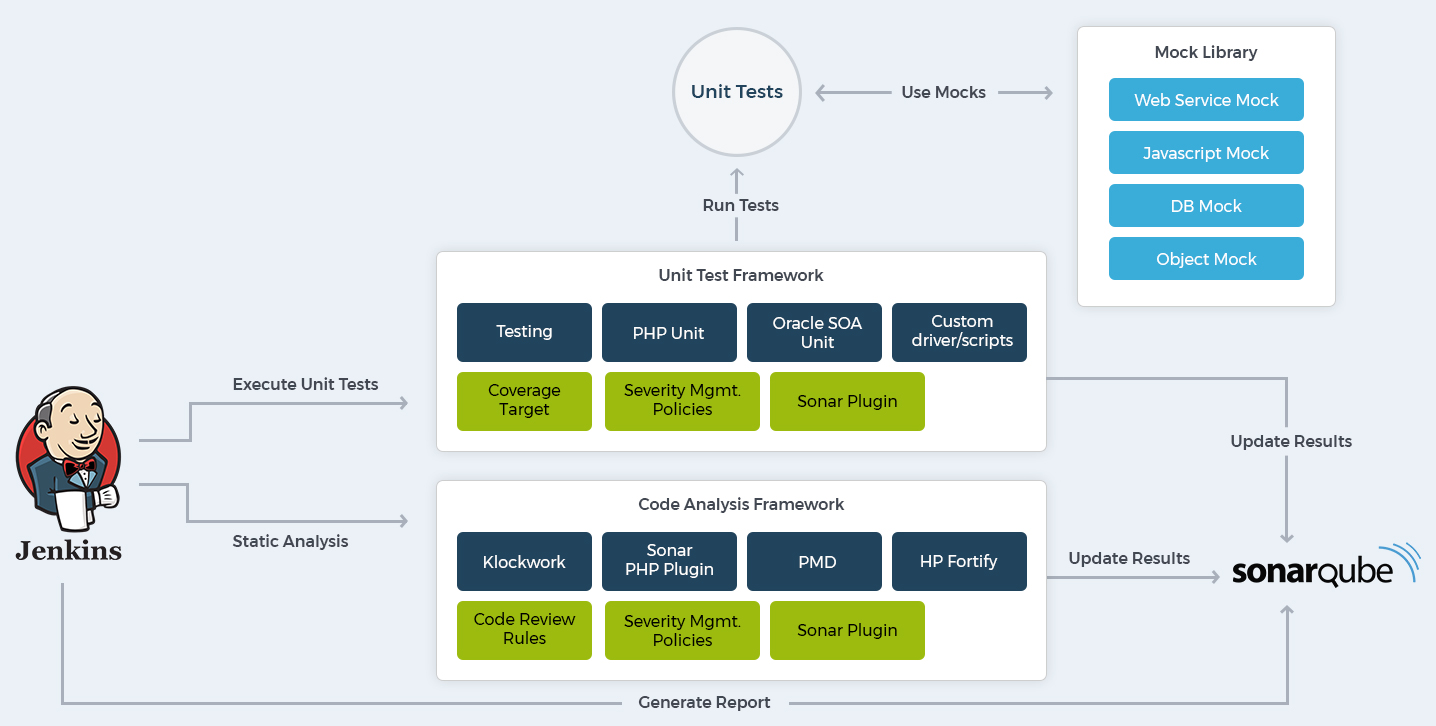Click the Use Mocks label
Image resolution: width=1436 pixels, height=726 pixels.
tap(943, 92)
